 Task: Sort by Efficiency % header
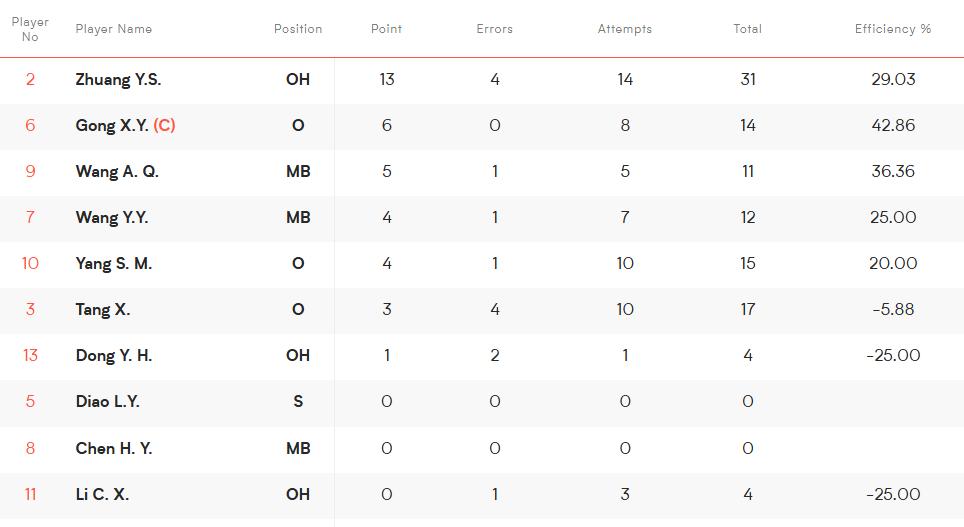click(x=893, y=29)
